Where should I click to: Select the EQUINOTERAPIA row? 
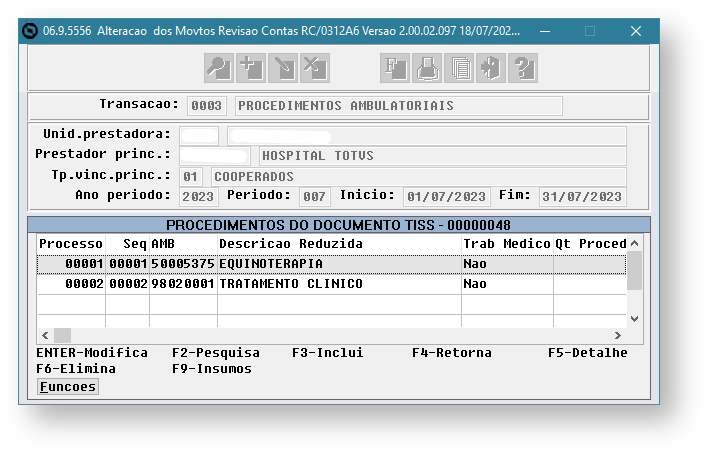click(x=331, y=264)
